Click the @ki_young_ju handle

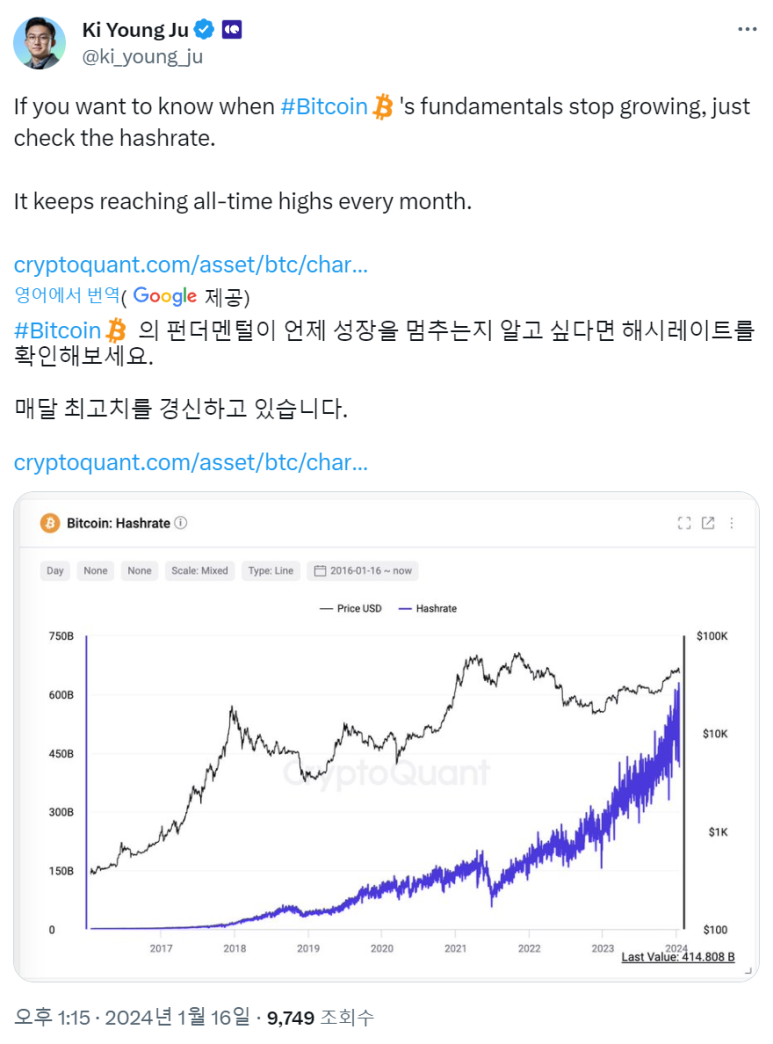pyautogui.click(x=142, y=57)
